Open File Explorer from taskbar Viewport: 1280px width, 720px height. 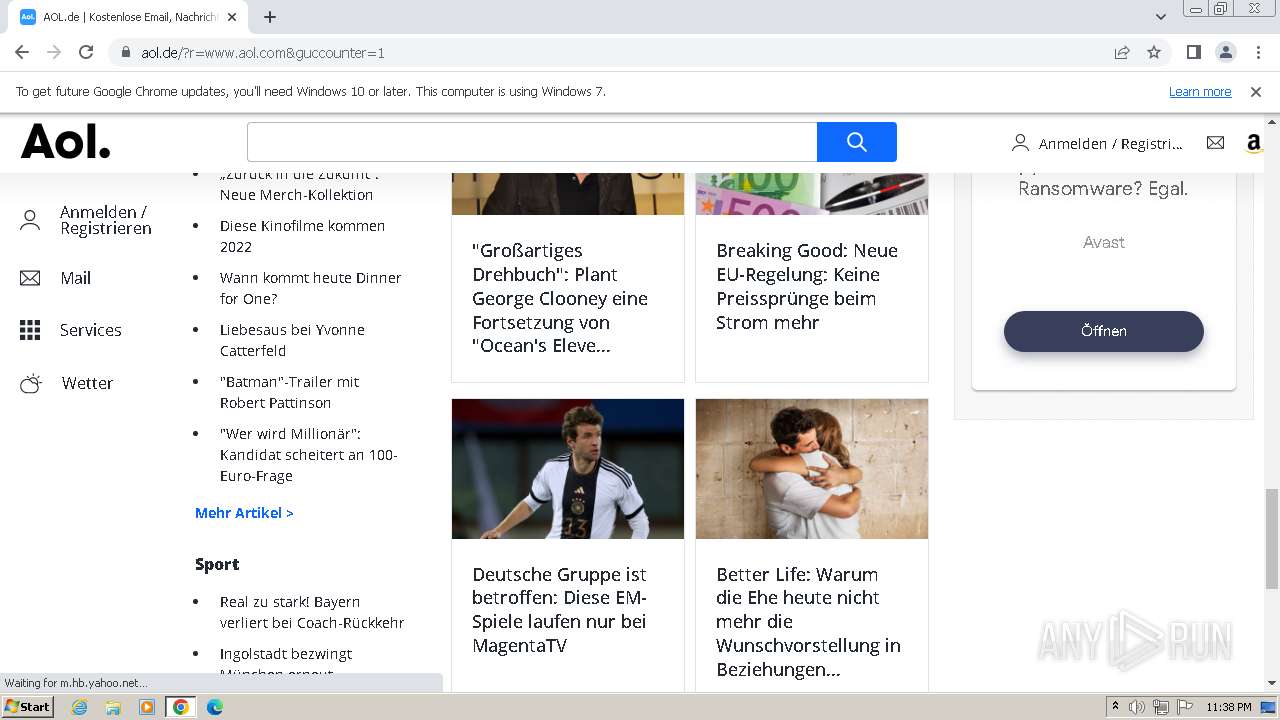[x=113, y=707]
